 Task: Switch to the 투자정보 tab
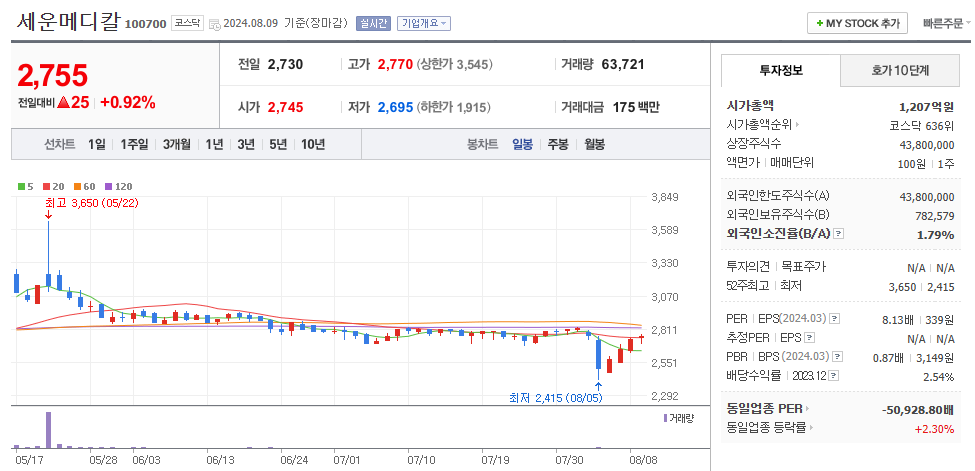[781, 70]
